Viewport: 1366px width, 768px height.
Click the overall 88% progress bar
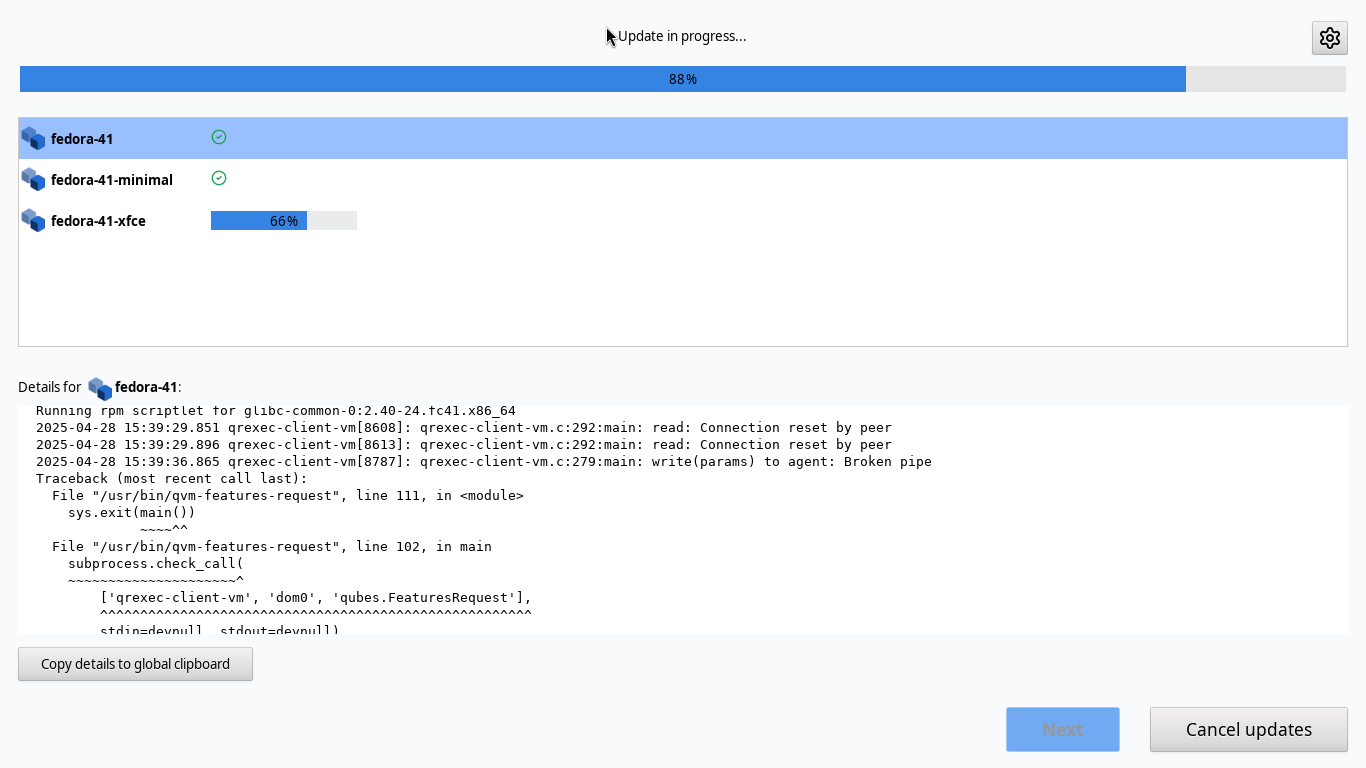coord(683,79)
